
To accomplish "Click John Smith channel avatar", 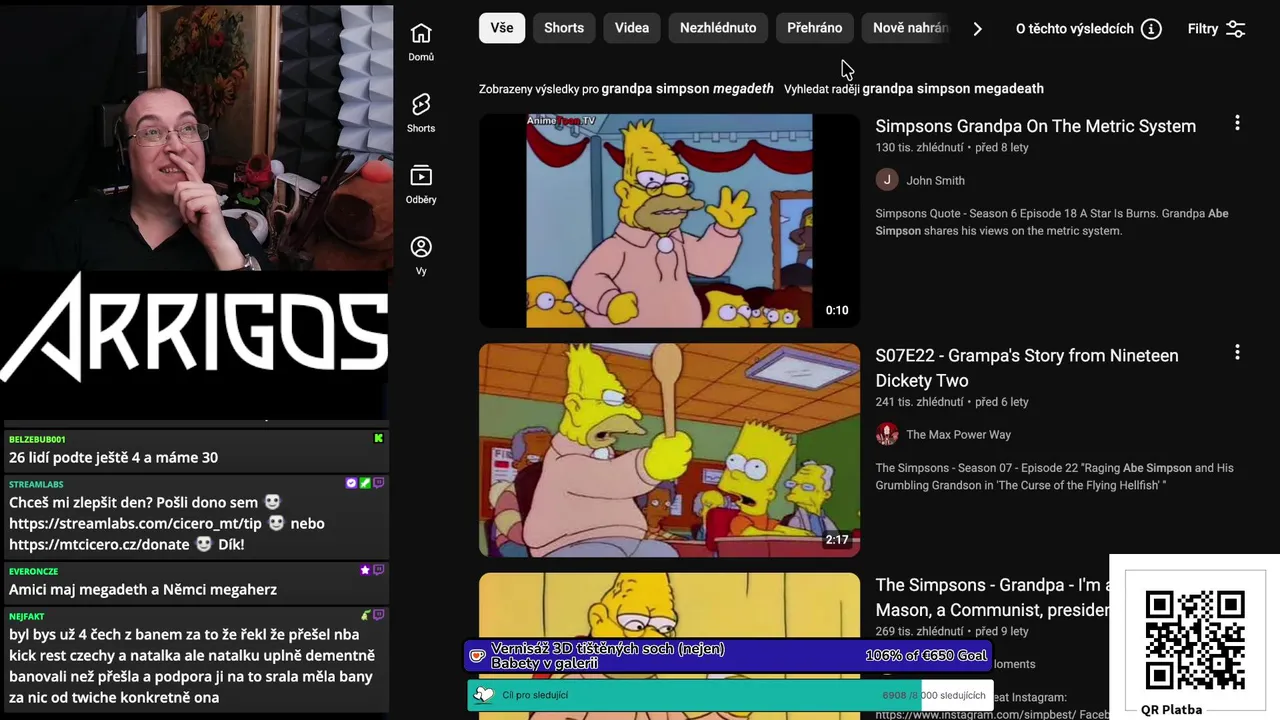I will 887,180.
